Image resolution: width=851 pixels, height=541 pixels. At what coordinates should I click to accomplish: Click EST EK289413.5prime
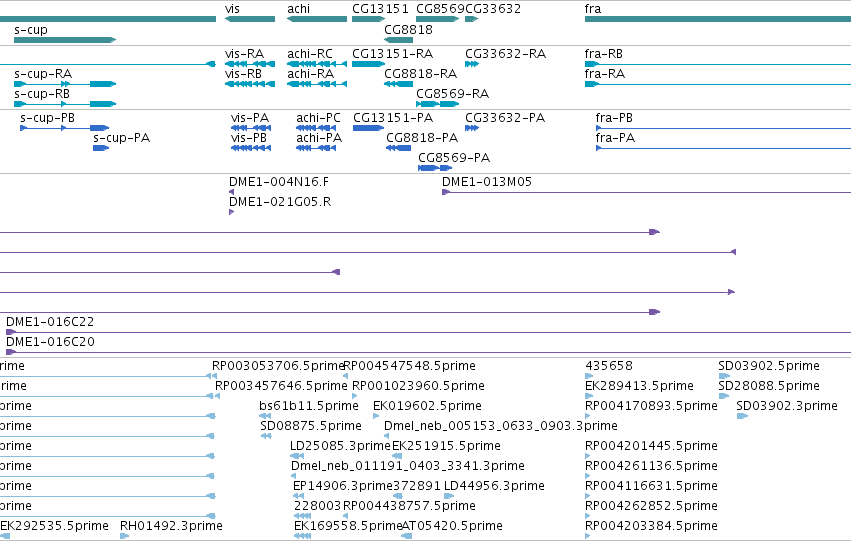point(639,386)
